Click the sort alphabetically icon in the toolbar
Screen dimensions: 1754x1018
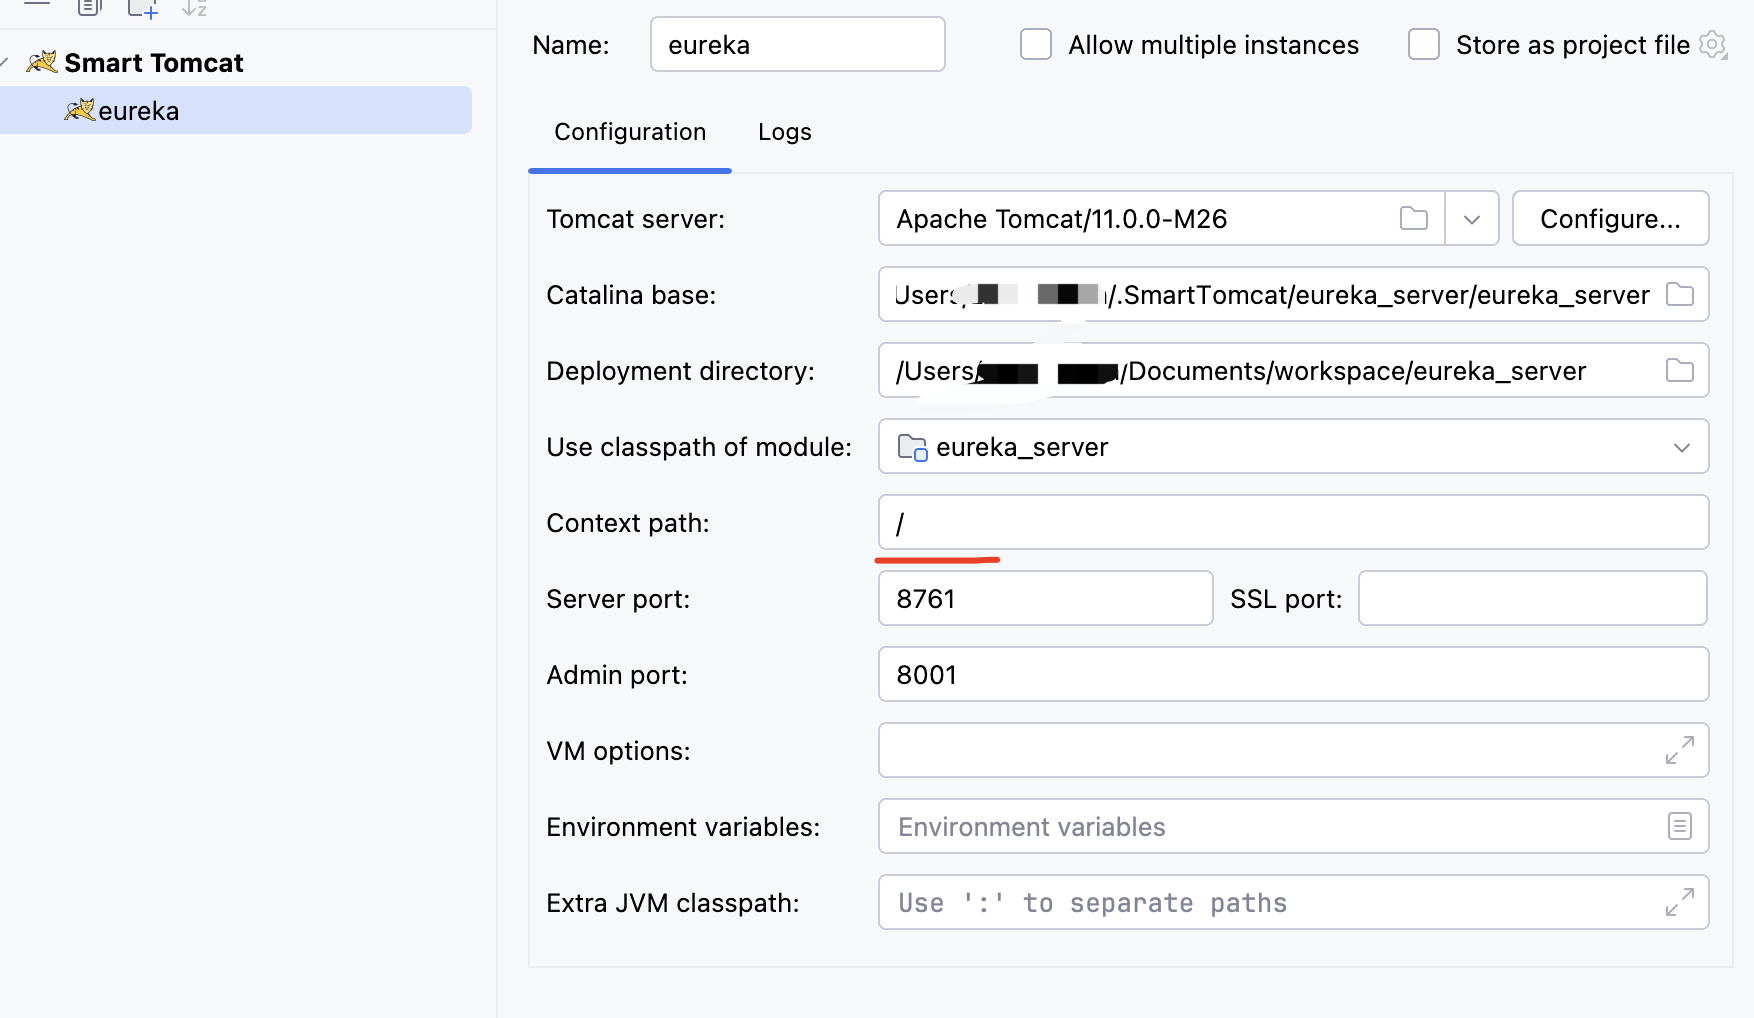pyautogui.click(x=195, y=8)
